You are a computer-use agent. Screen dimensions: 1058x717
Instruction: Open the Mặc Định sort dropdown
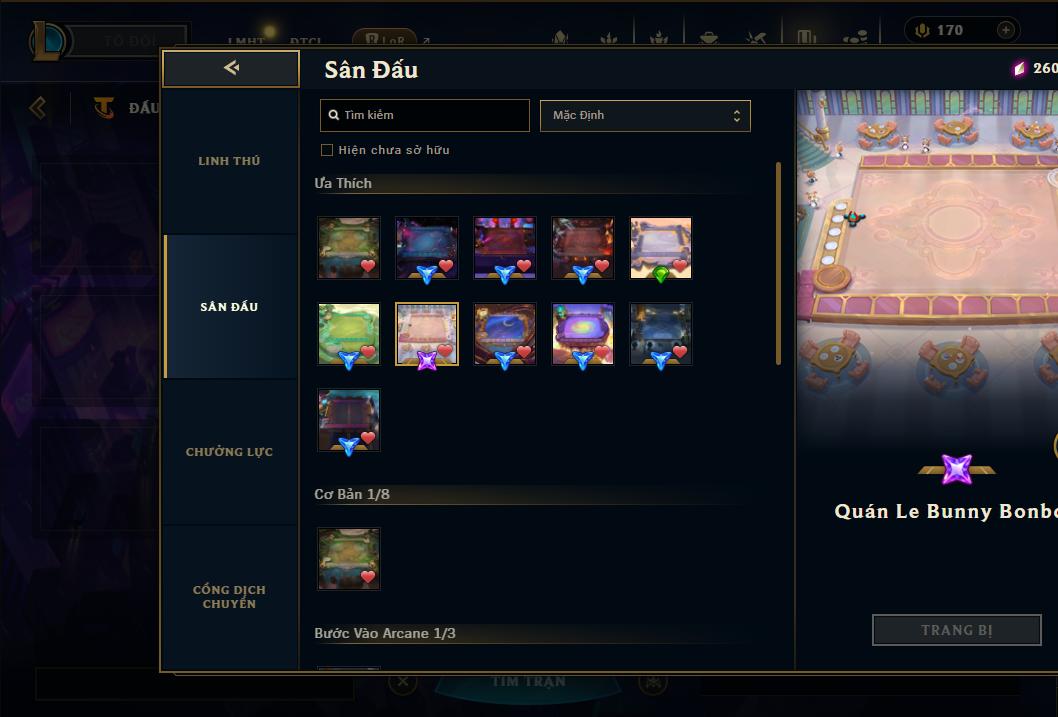coord(645,115)
